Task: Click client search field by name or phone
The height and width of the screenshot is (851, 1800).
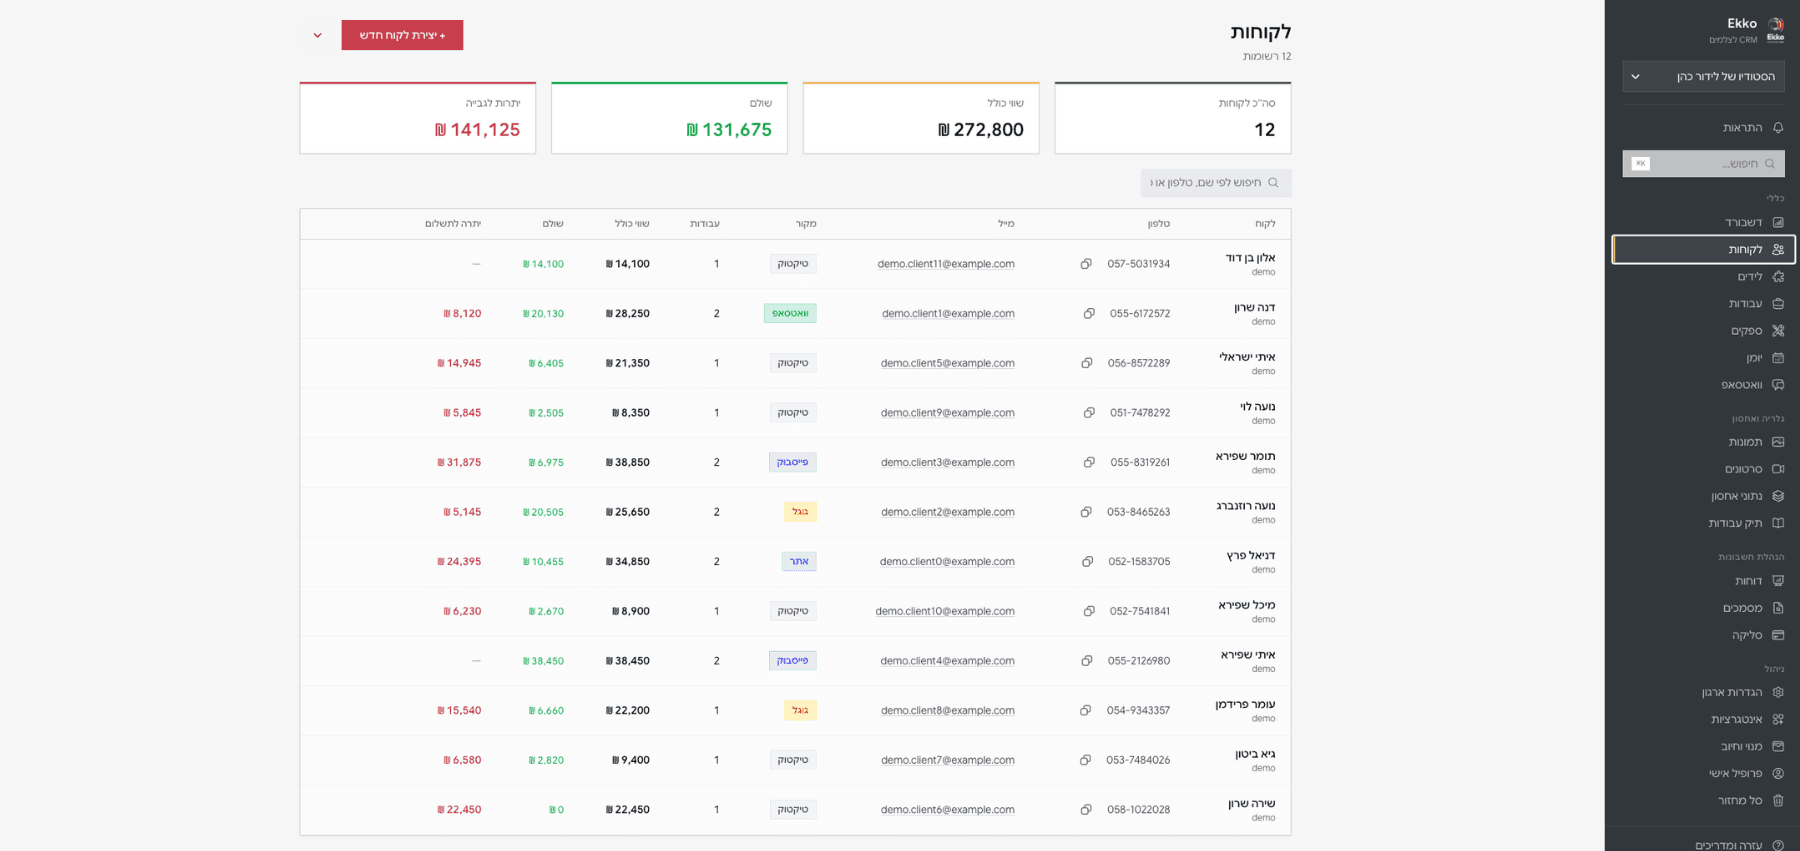Action: coord(1216,183)
